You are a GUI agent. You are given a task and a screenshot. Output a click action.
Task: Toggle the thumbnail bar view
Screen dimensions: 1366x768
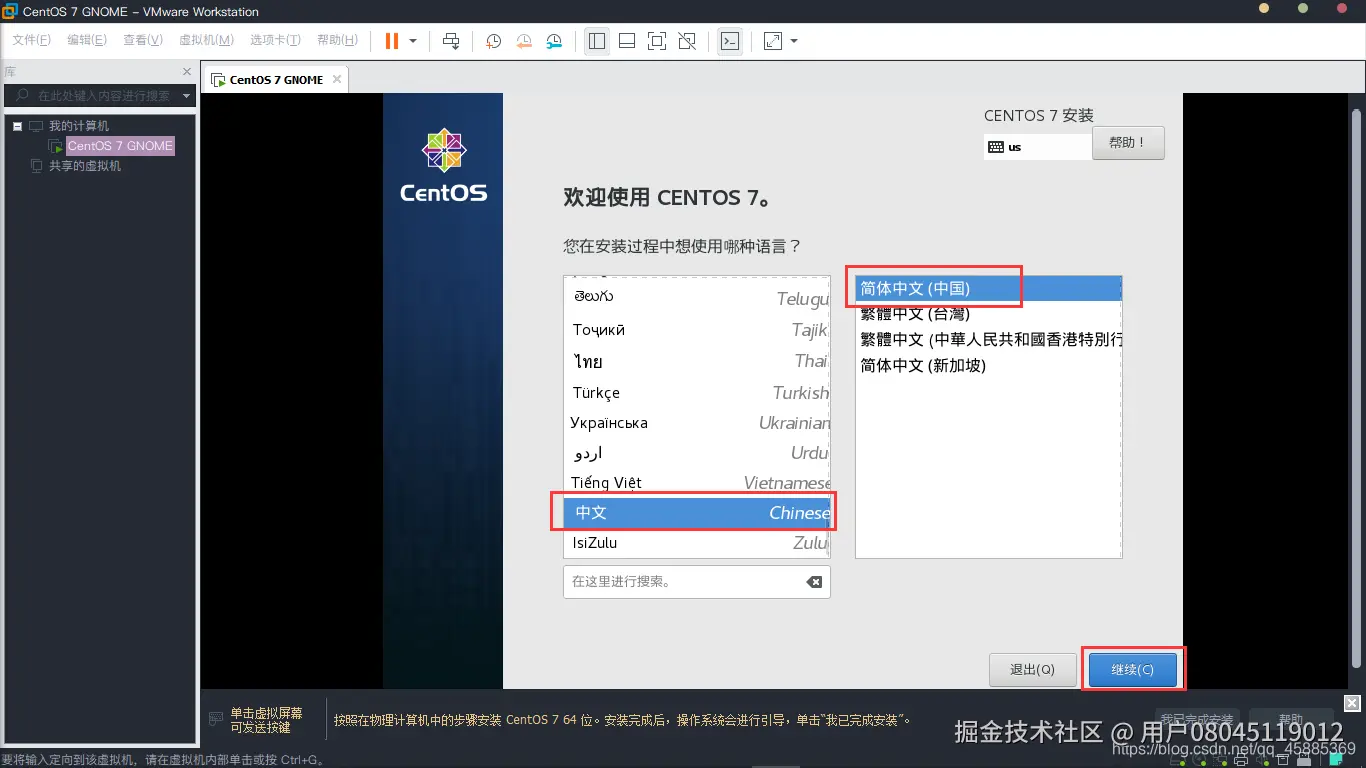(x=627, y=41)
